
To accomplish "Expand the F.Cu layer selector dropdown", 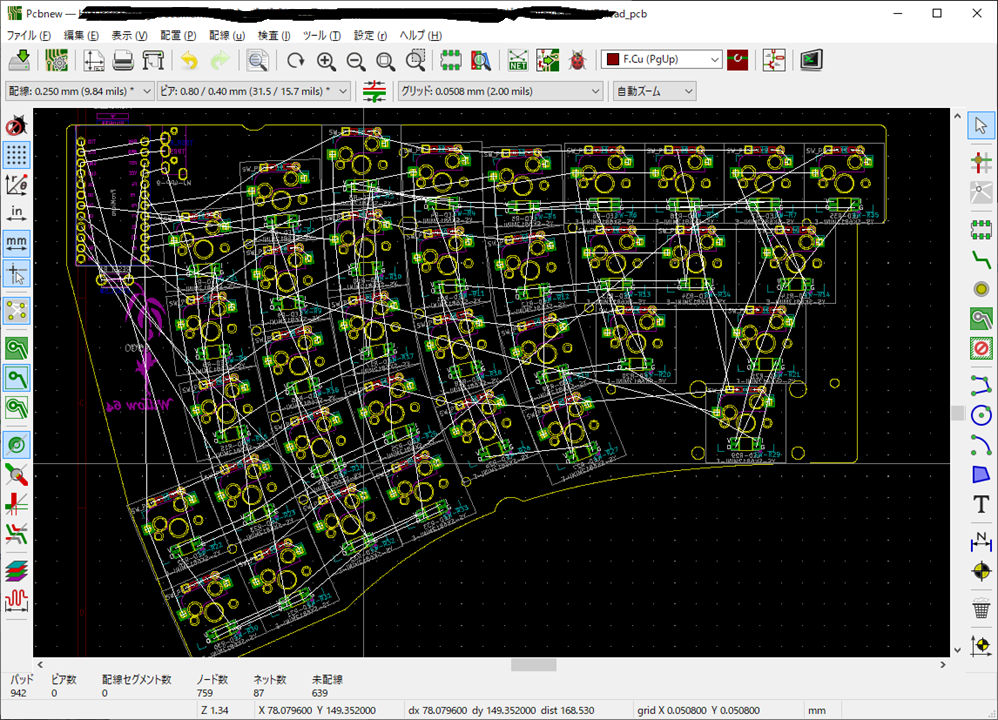I will pyautogui.click(x=661, y=60).
